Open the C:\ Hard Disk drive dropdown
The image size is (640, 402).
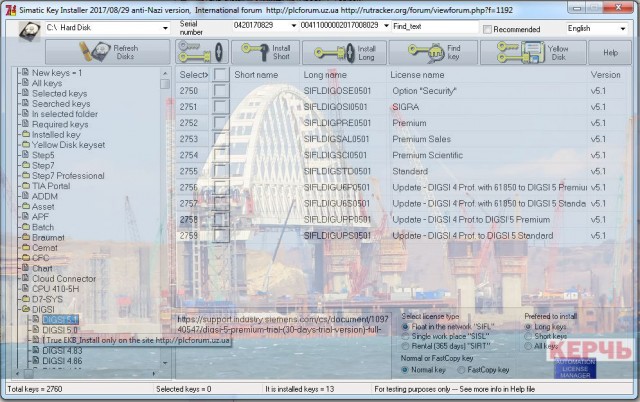(165, 28)
